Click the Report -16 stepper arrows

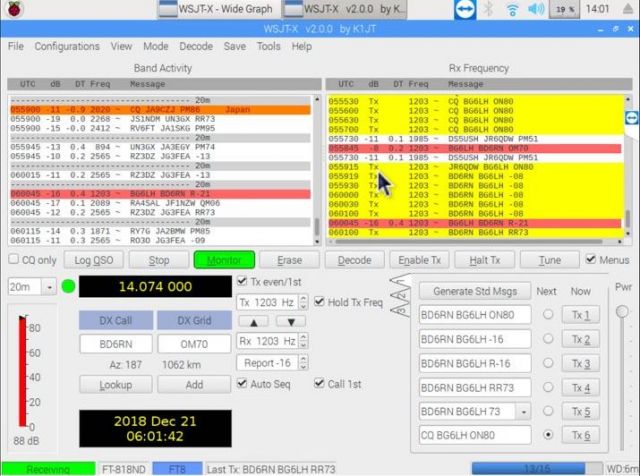(x=303, y=363)
